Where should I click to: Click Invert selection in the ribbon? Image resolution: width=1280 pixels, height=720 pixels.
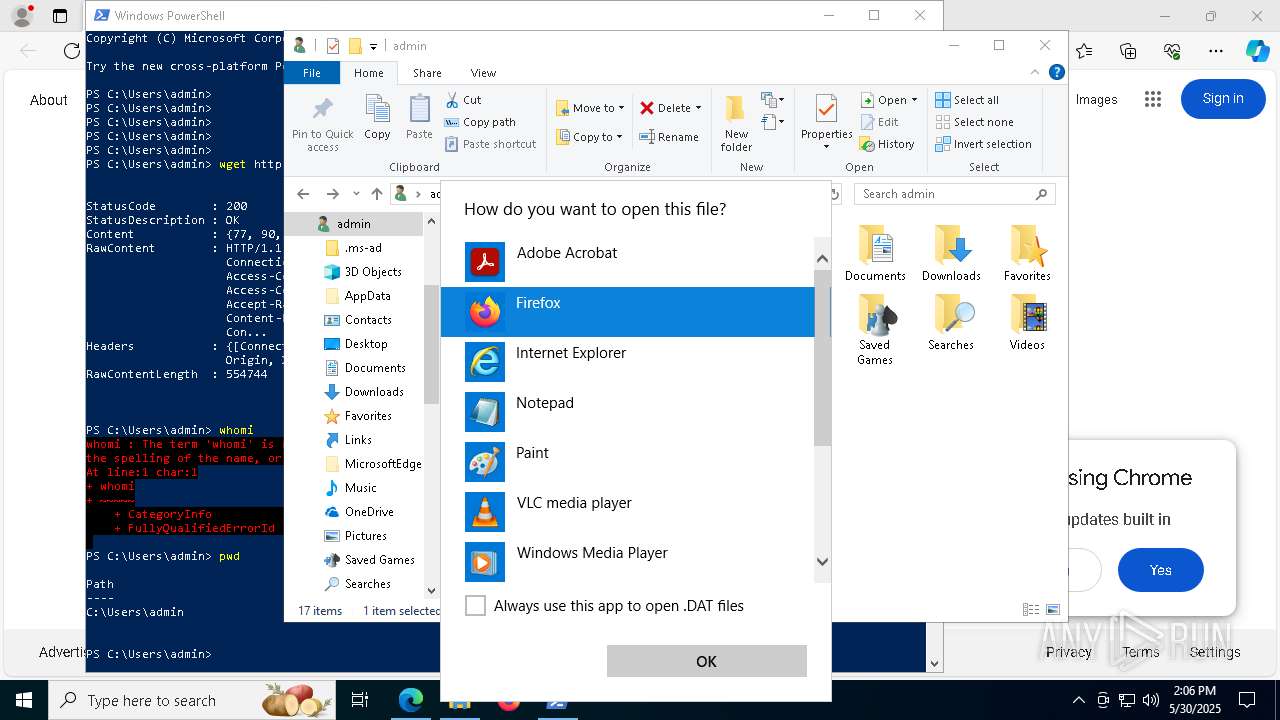pos(983,144)
